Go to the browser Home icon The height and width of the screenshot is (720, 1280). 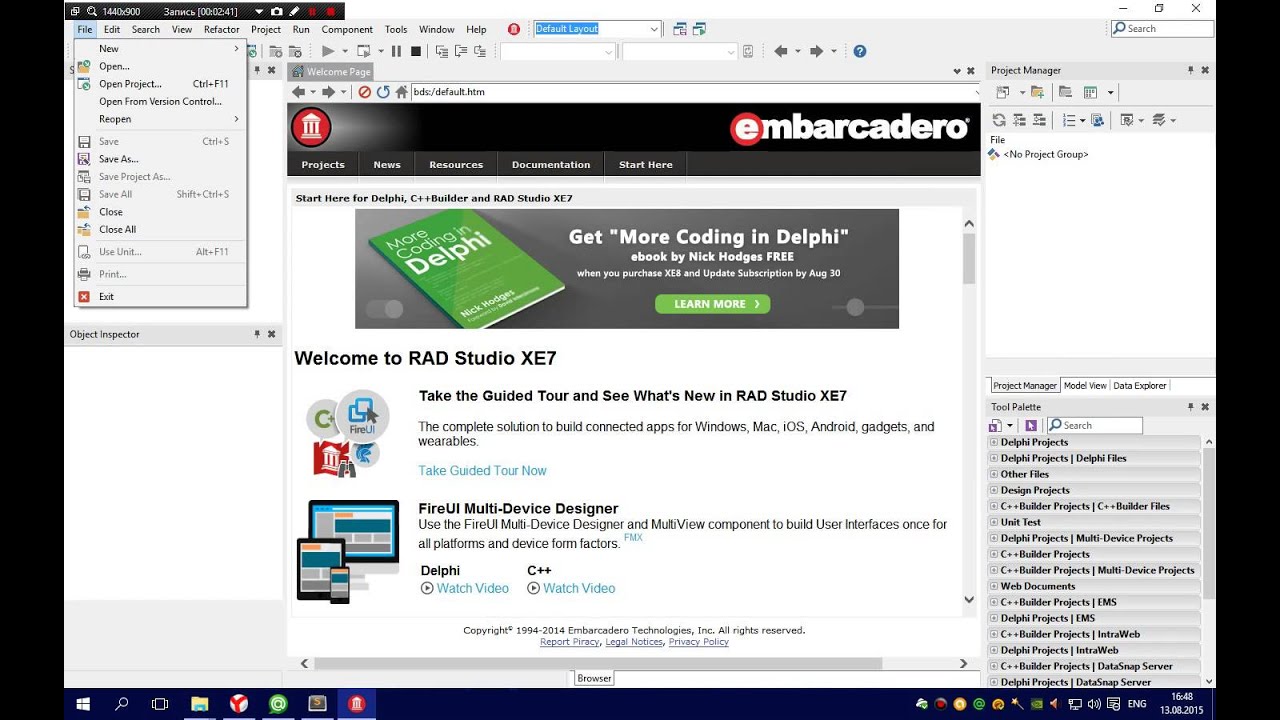[x=401, y=92]
